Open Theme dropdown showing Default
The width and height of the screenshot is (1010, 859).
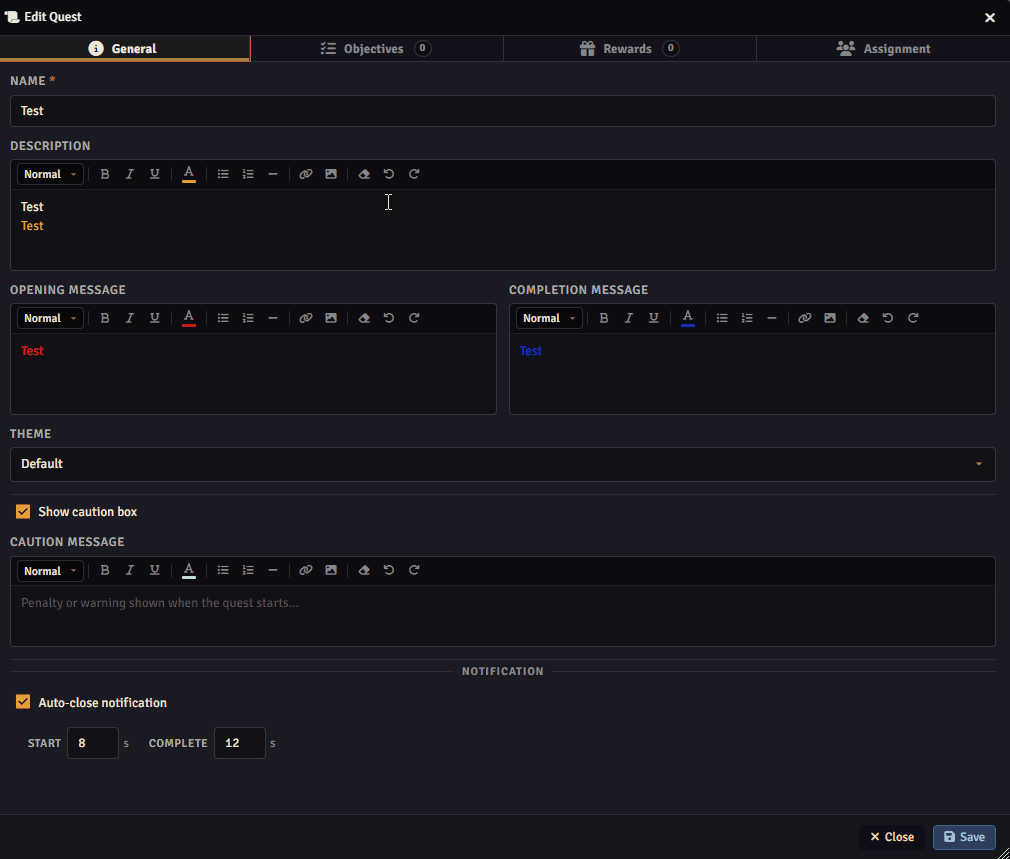pyautogui.click(x=502, y=464)
